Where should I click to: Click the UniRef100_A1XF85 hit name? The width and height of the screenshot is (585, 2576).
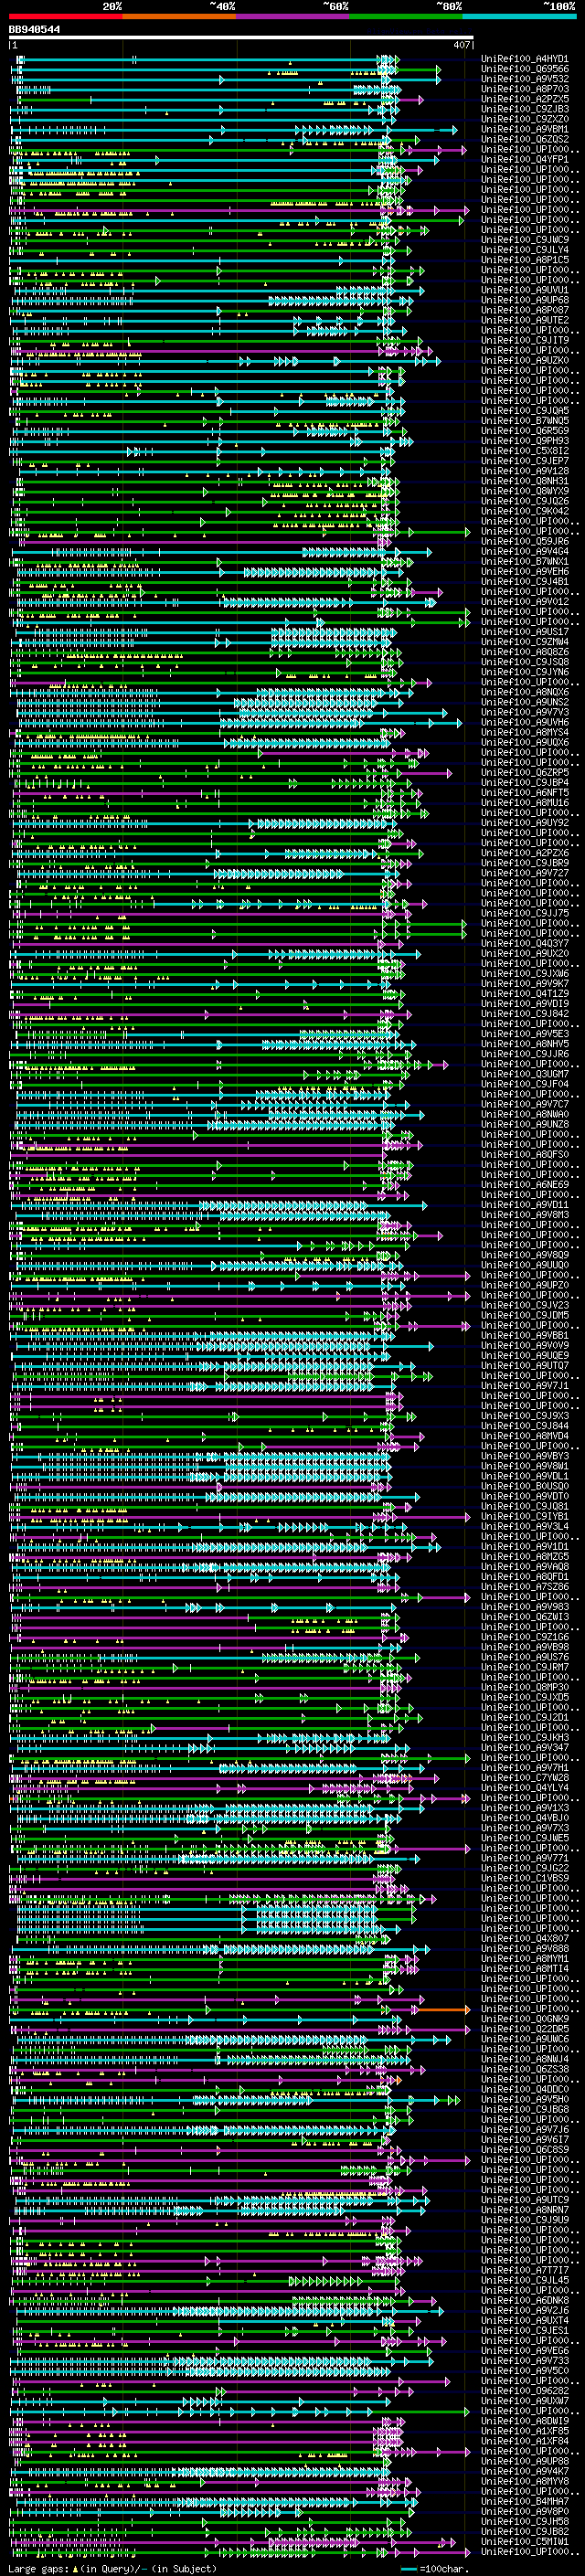[x=524, y=2431]
